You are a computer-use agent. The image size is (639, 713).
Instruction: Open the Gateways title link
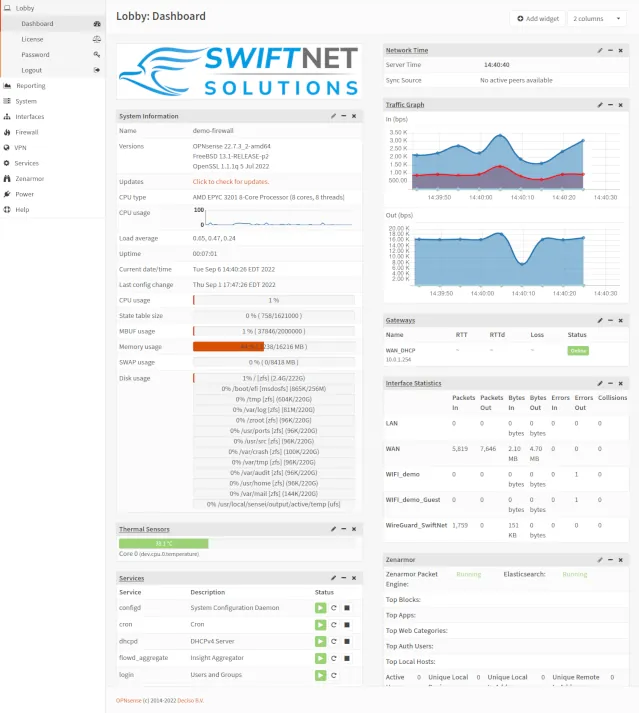point(400,320)
